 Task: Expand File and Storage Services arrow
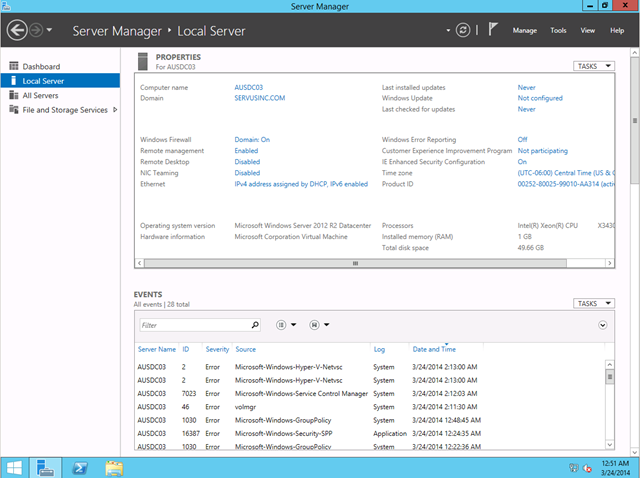[x=115, y=109]
